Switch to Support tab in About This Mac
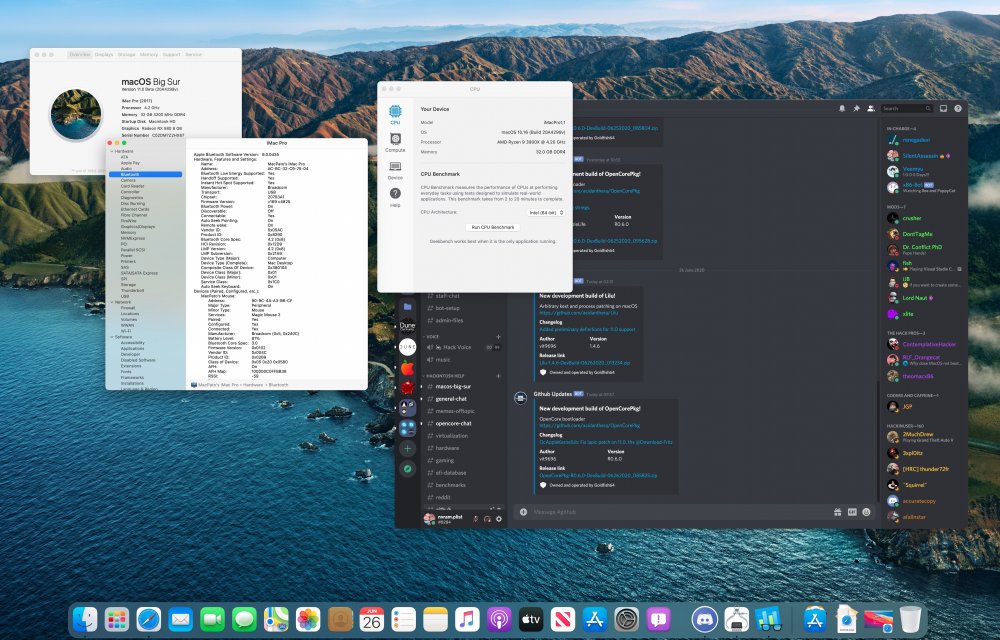The width and height of the screenshot is (1000, 640). point(172,55)
